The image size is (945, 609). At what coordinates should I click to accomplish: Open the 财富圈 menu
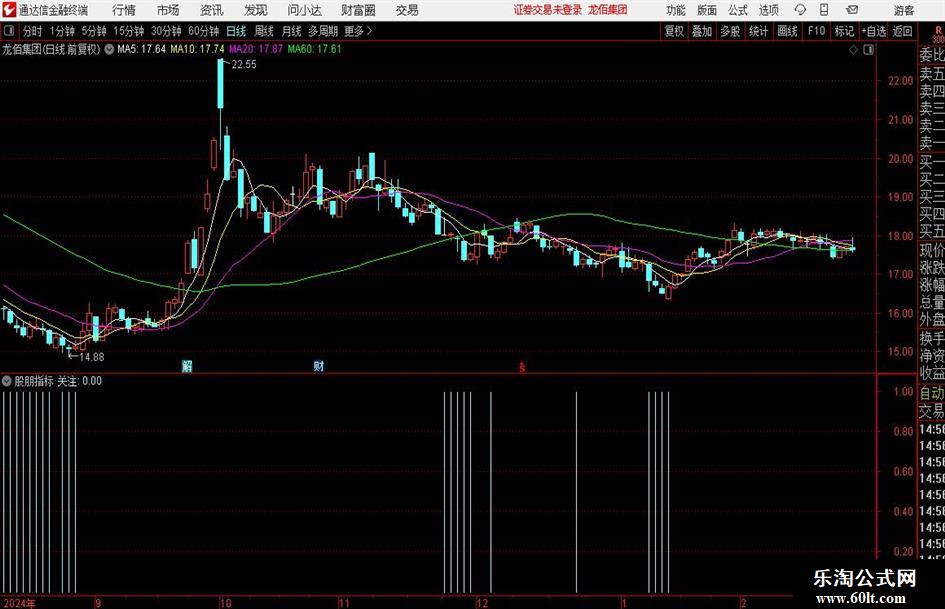358,10
